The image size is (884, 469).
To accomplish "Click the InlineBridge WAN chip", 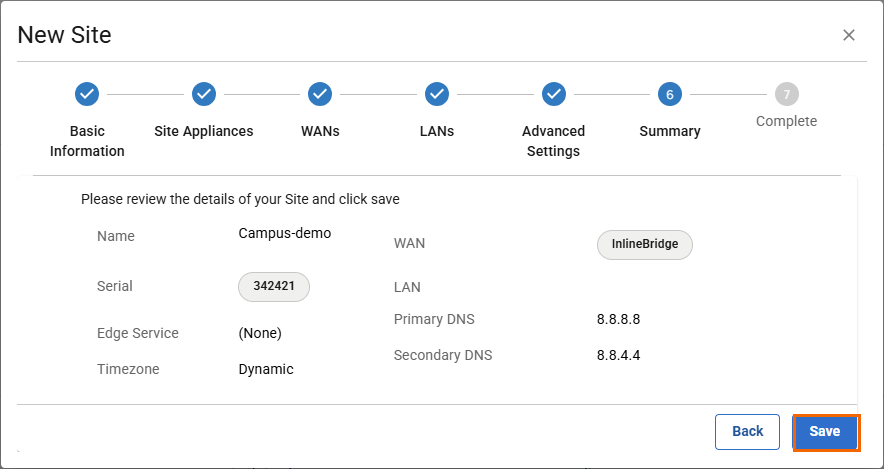I will point(645,245).
